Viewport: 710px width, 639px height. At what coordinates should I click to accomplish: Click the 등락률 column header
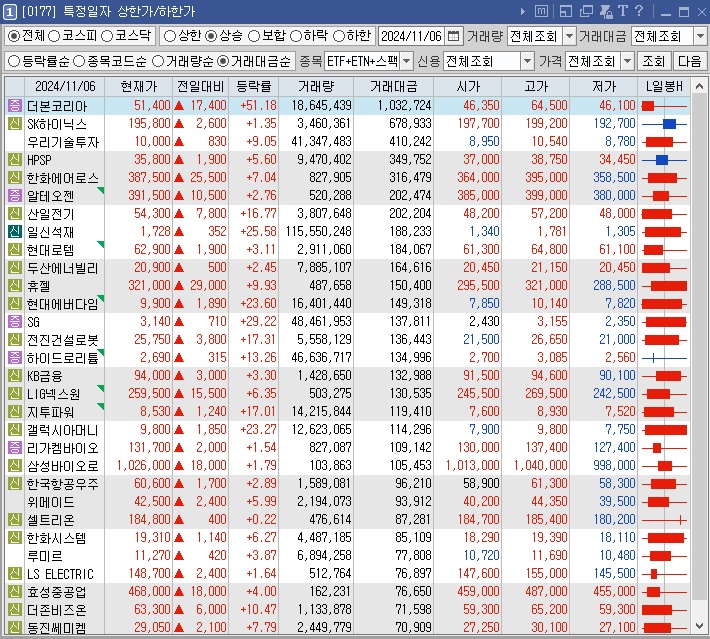[254, 86]
